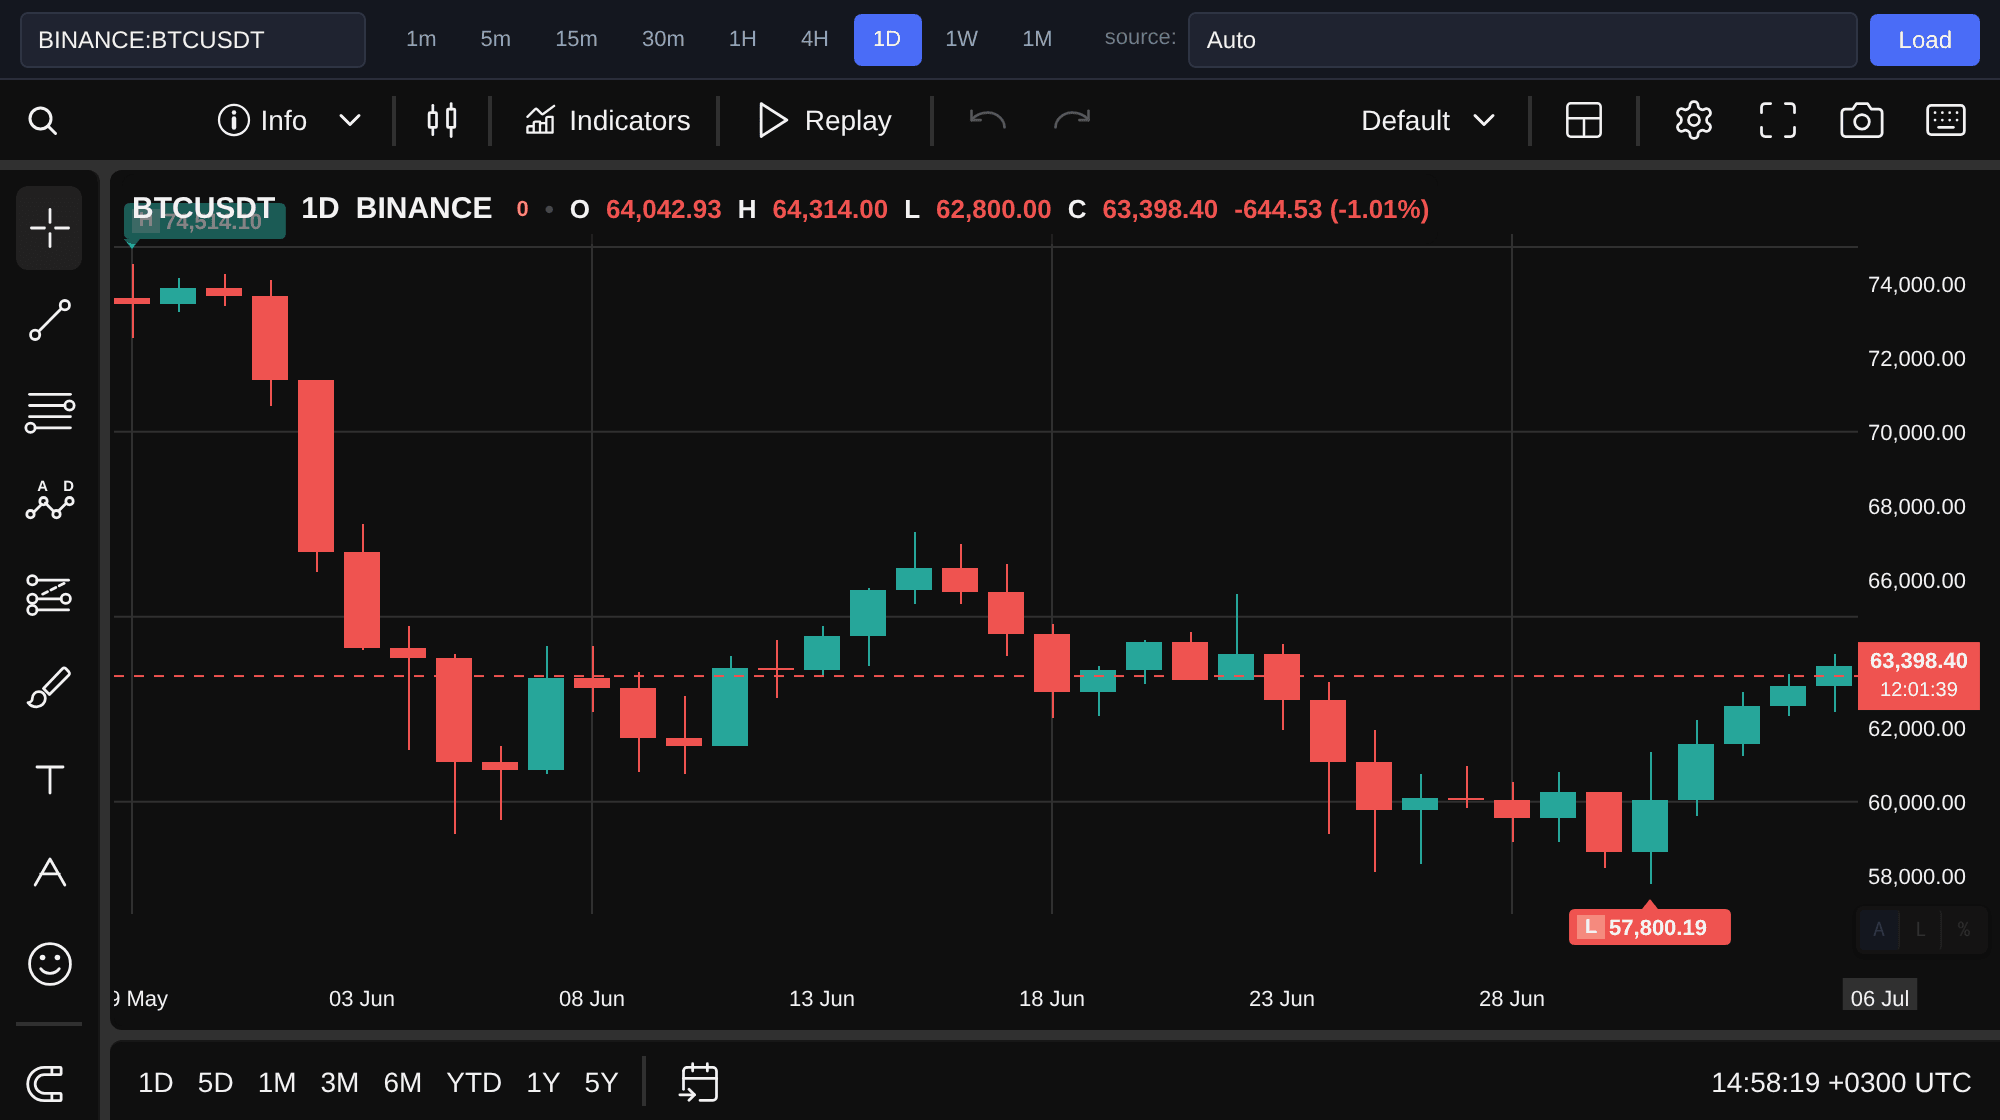Click the Load button
This screenshot has width=2000, height=1120.
[x=1925, y=40]
